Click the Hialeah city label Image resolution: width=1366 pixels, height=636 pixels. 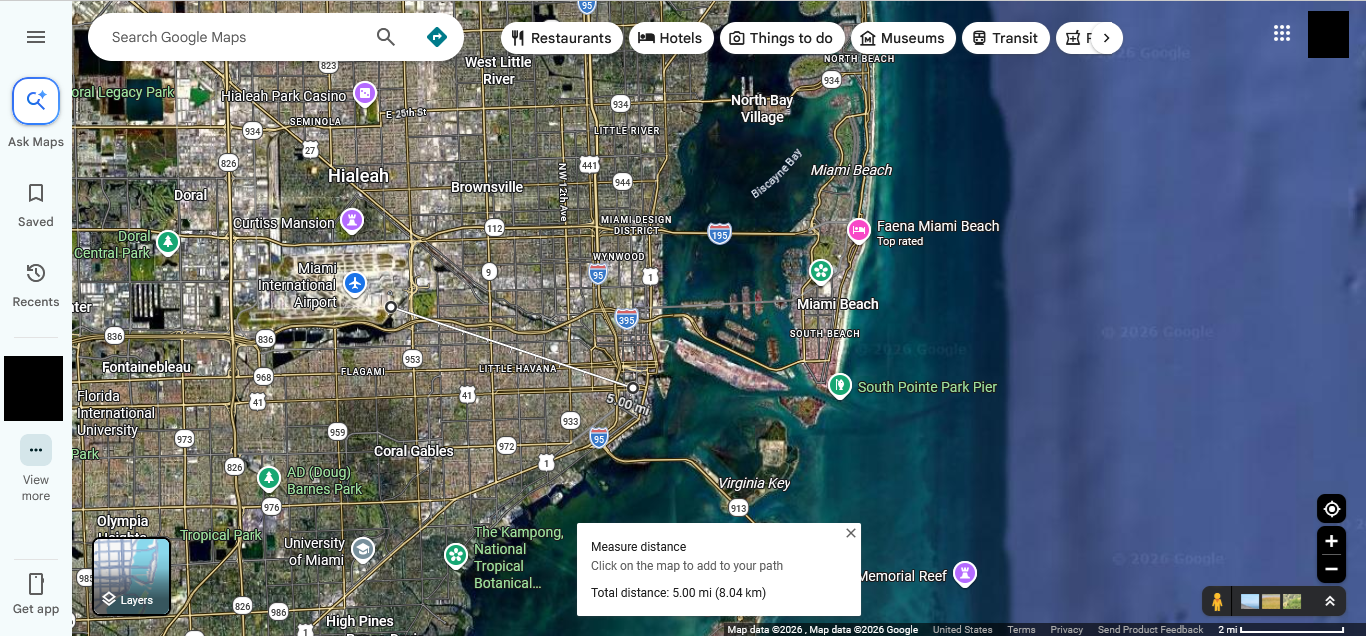coord(358,176)
